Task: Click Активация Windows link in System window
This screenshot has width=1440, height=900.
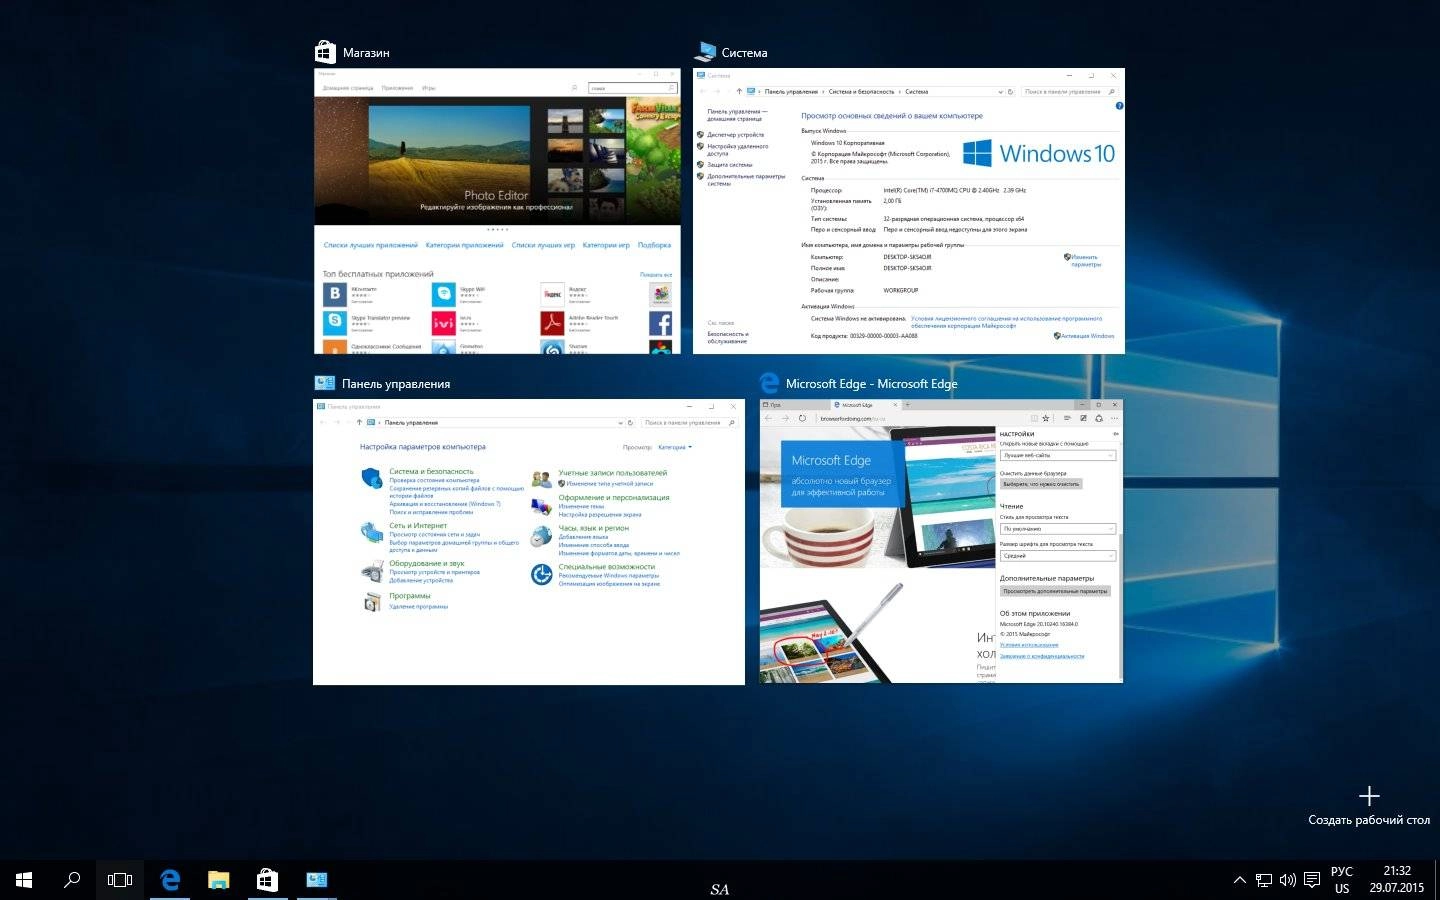Action: [1087, 336]
